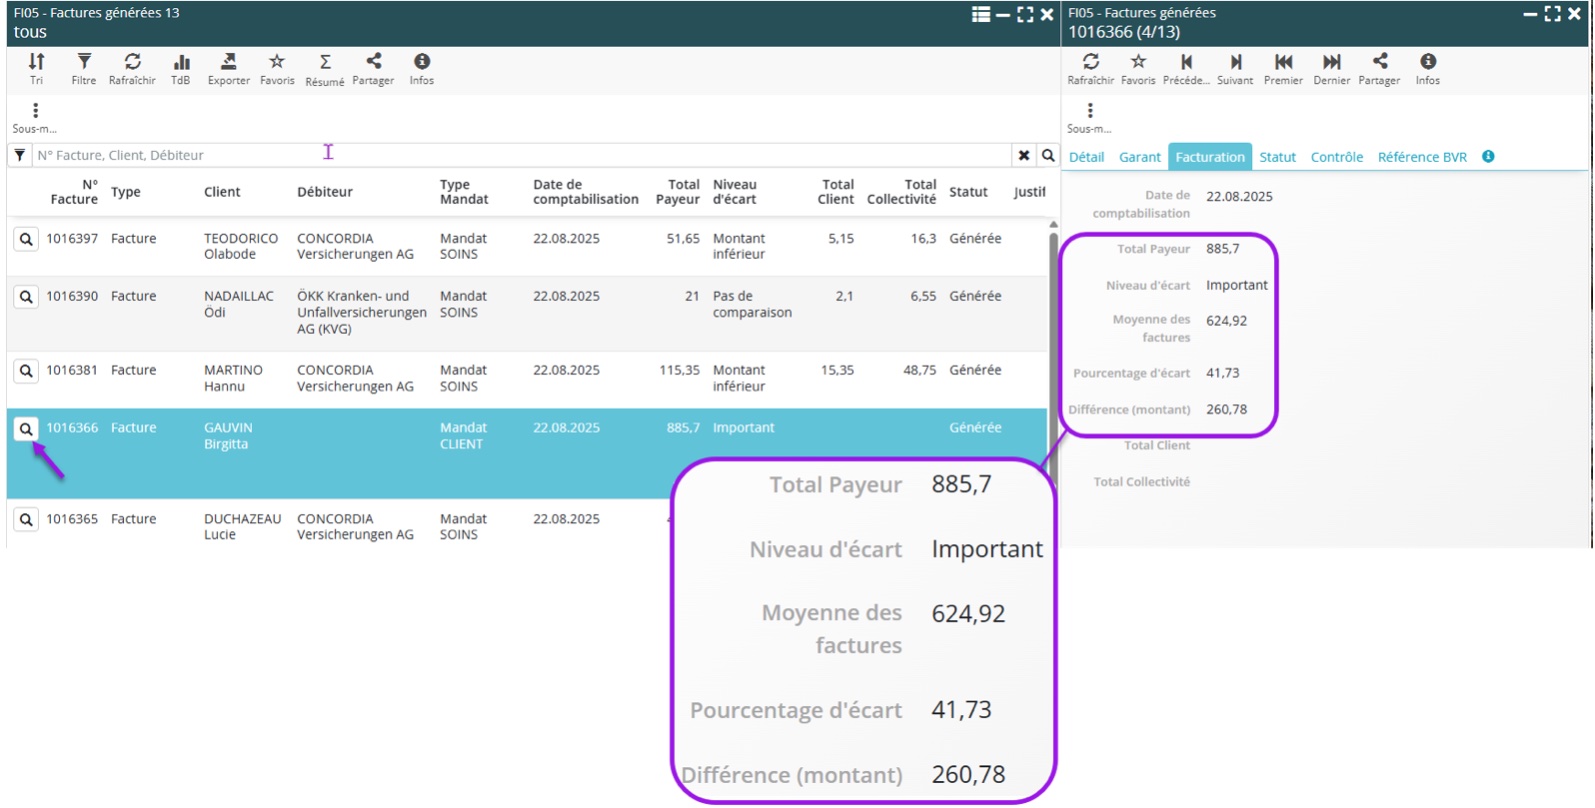Open details of invoice 1016397
1595x808 pixels.
[26, 239]
